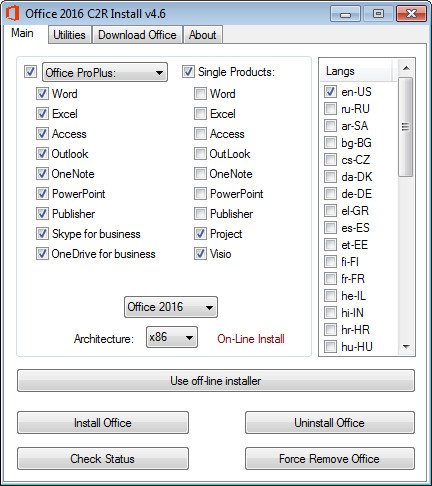Uncheck Word under Office ProPlus
The width and height of the screenshot is (432, 486).
(x=42, y=94)
